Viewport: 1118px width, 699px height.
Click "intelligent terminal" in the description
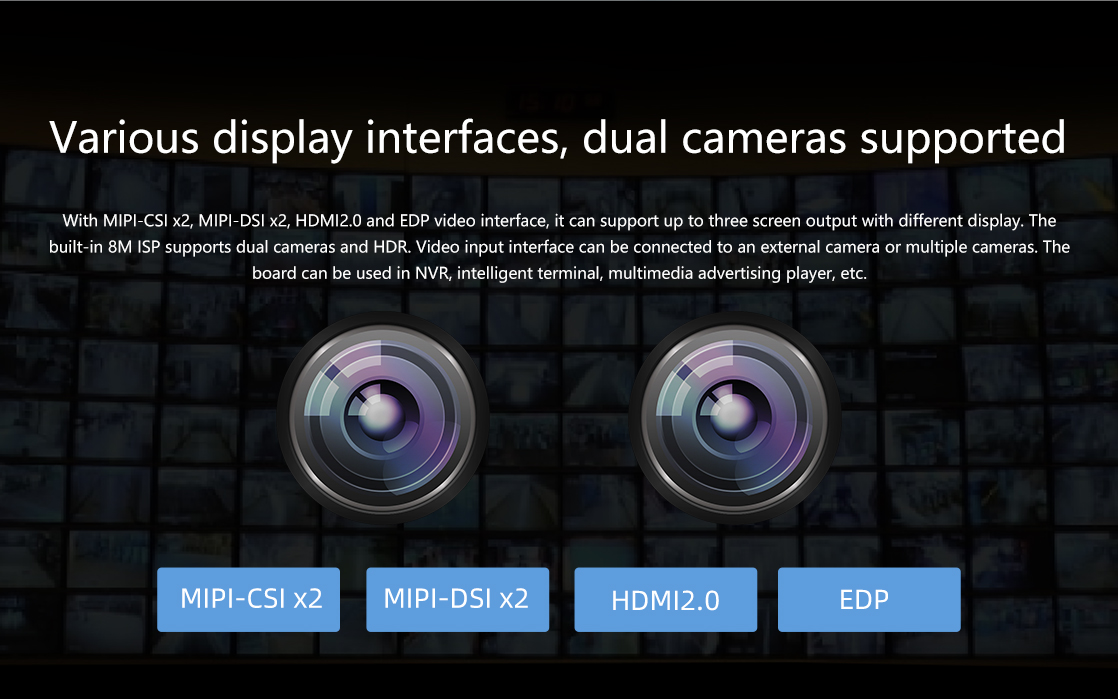pos(528,273)
